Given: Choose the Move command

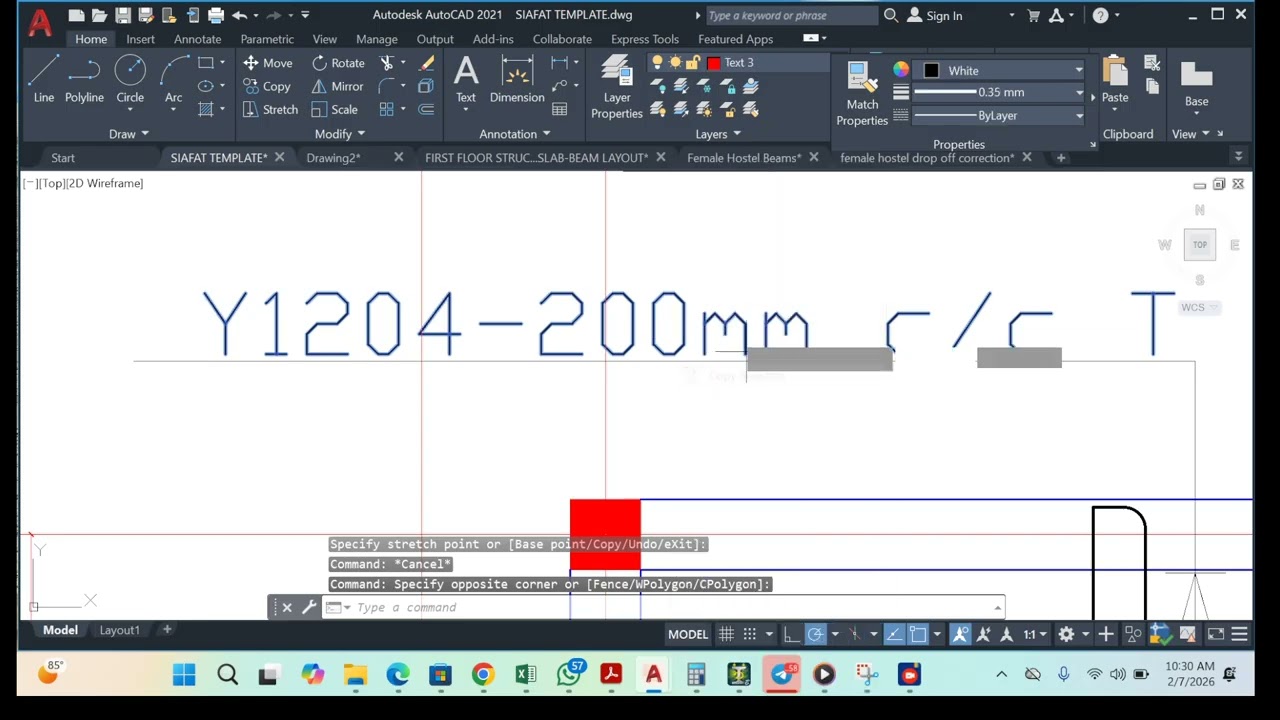Looking at the screenshot, I should [267, 63].
